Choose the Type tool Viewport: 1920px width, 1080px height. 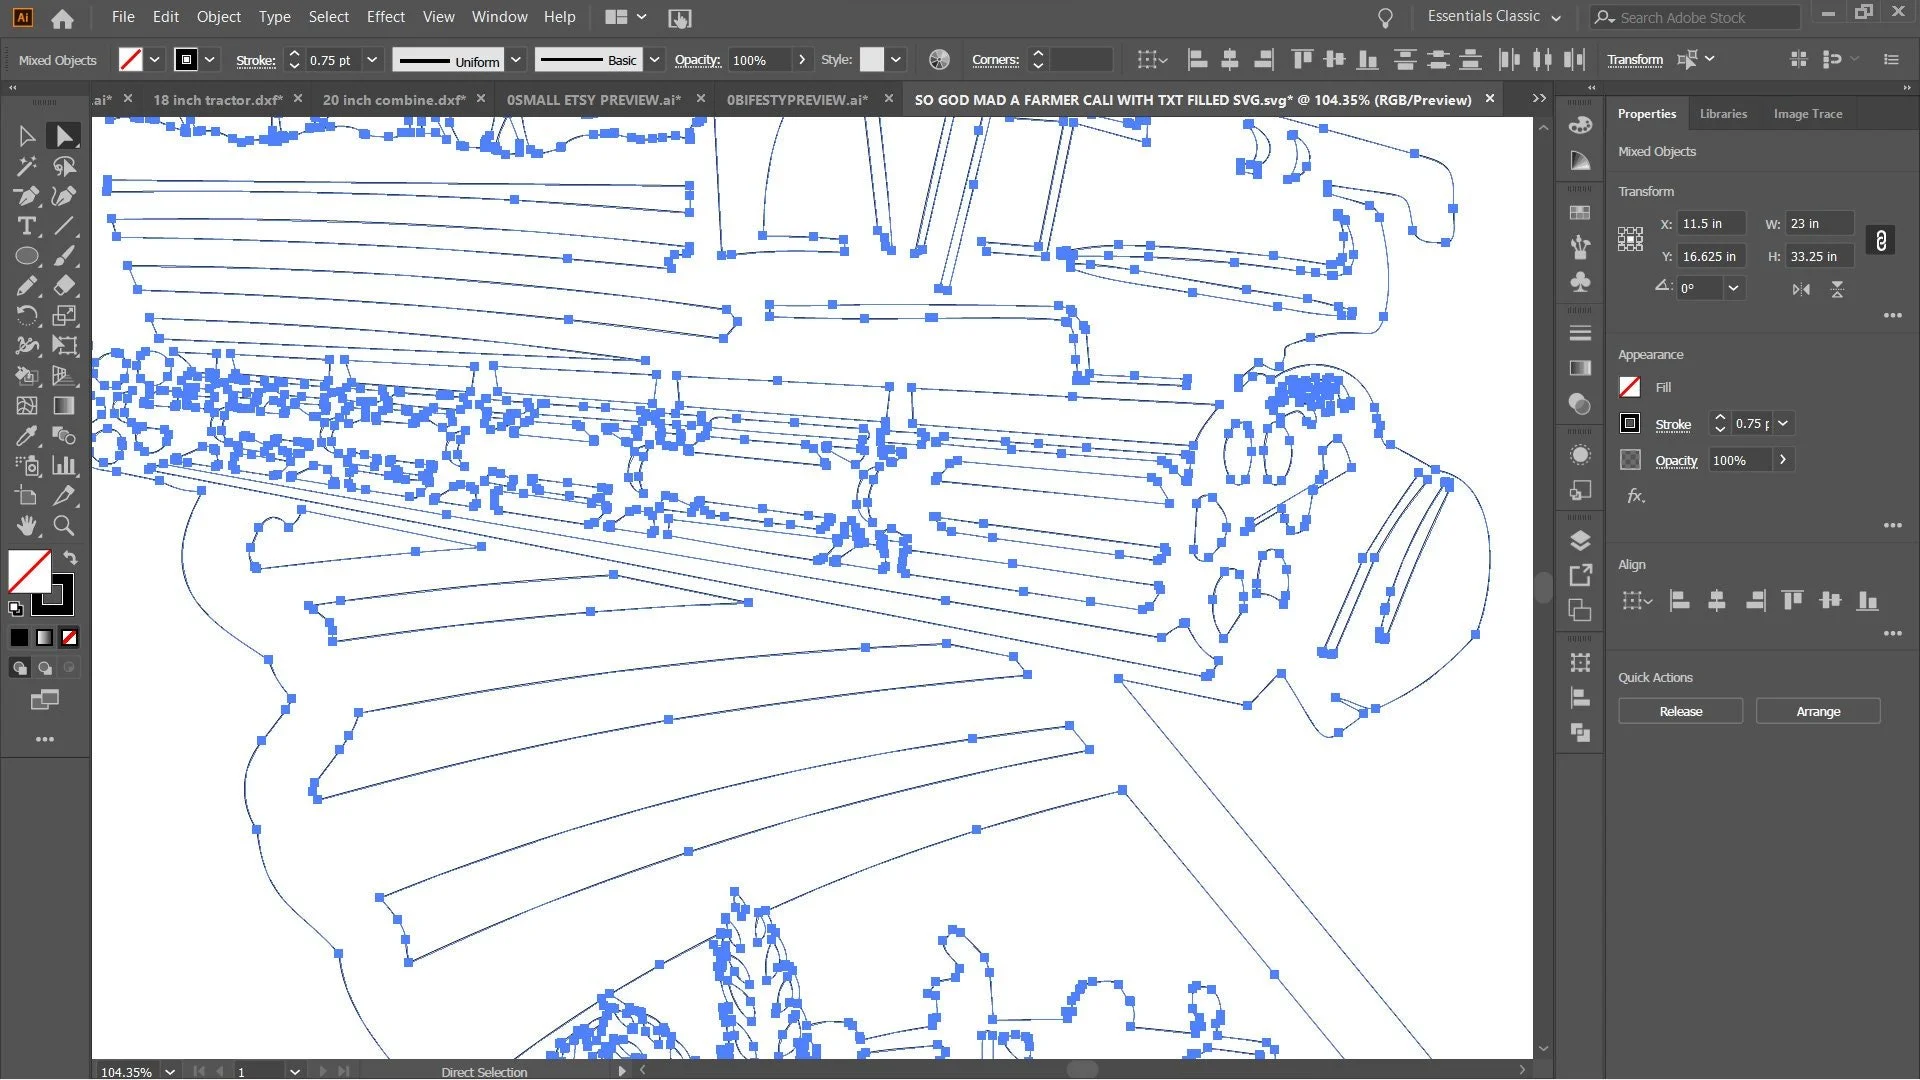27,226
